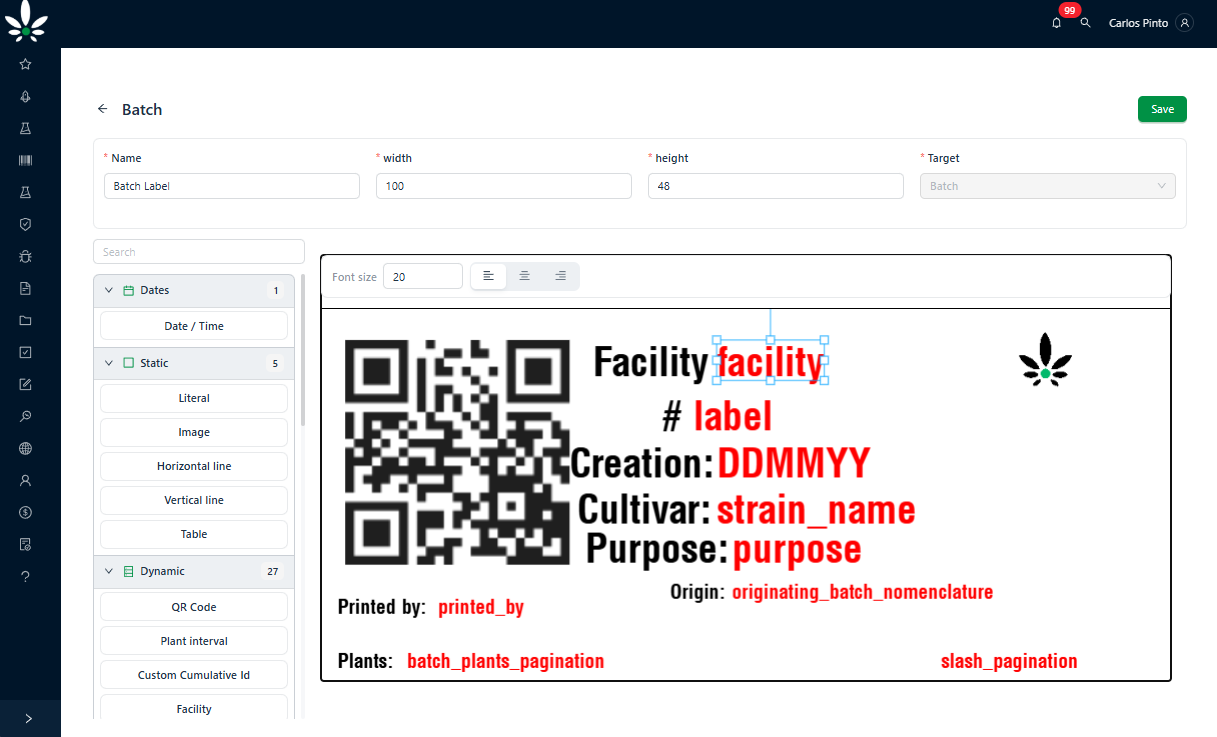Open the bug icon in sidebar

pyautogui.click(x=25, y=256)
